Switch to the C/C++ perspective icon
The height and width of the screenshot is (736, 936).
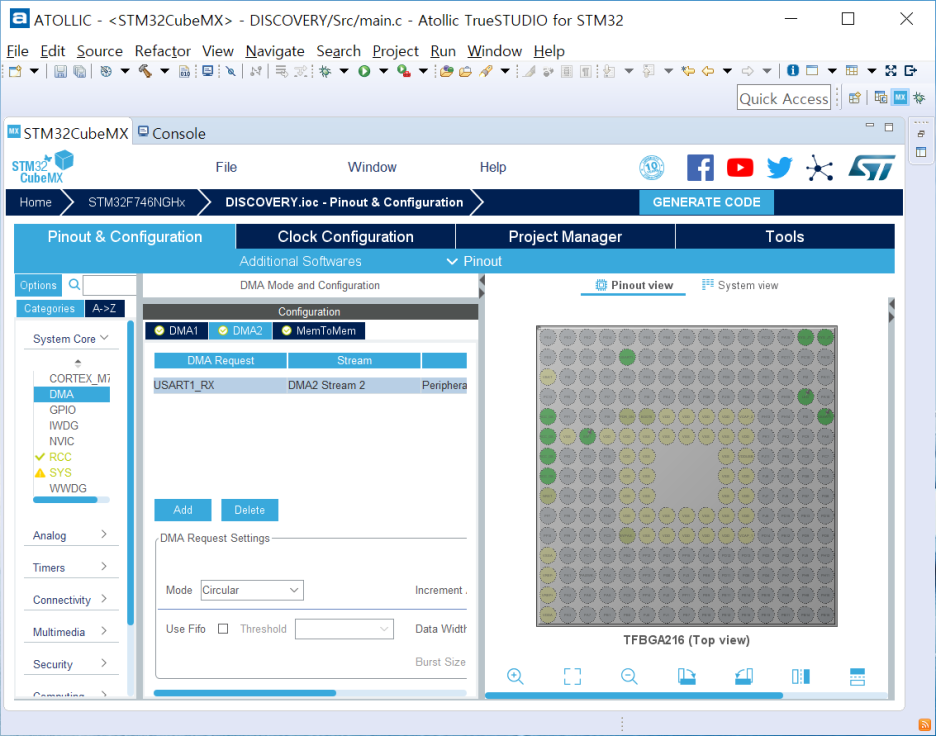coord(880,97)
